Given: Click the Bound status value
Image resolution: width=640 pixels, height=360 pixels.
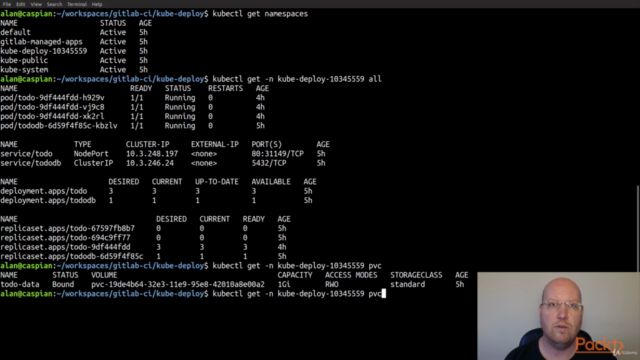Looking at the screenshot, I should coord(63,284).
